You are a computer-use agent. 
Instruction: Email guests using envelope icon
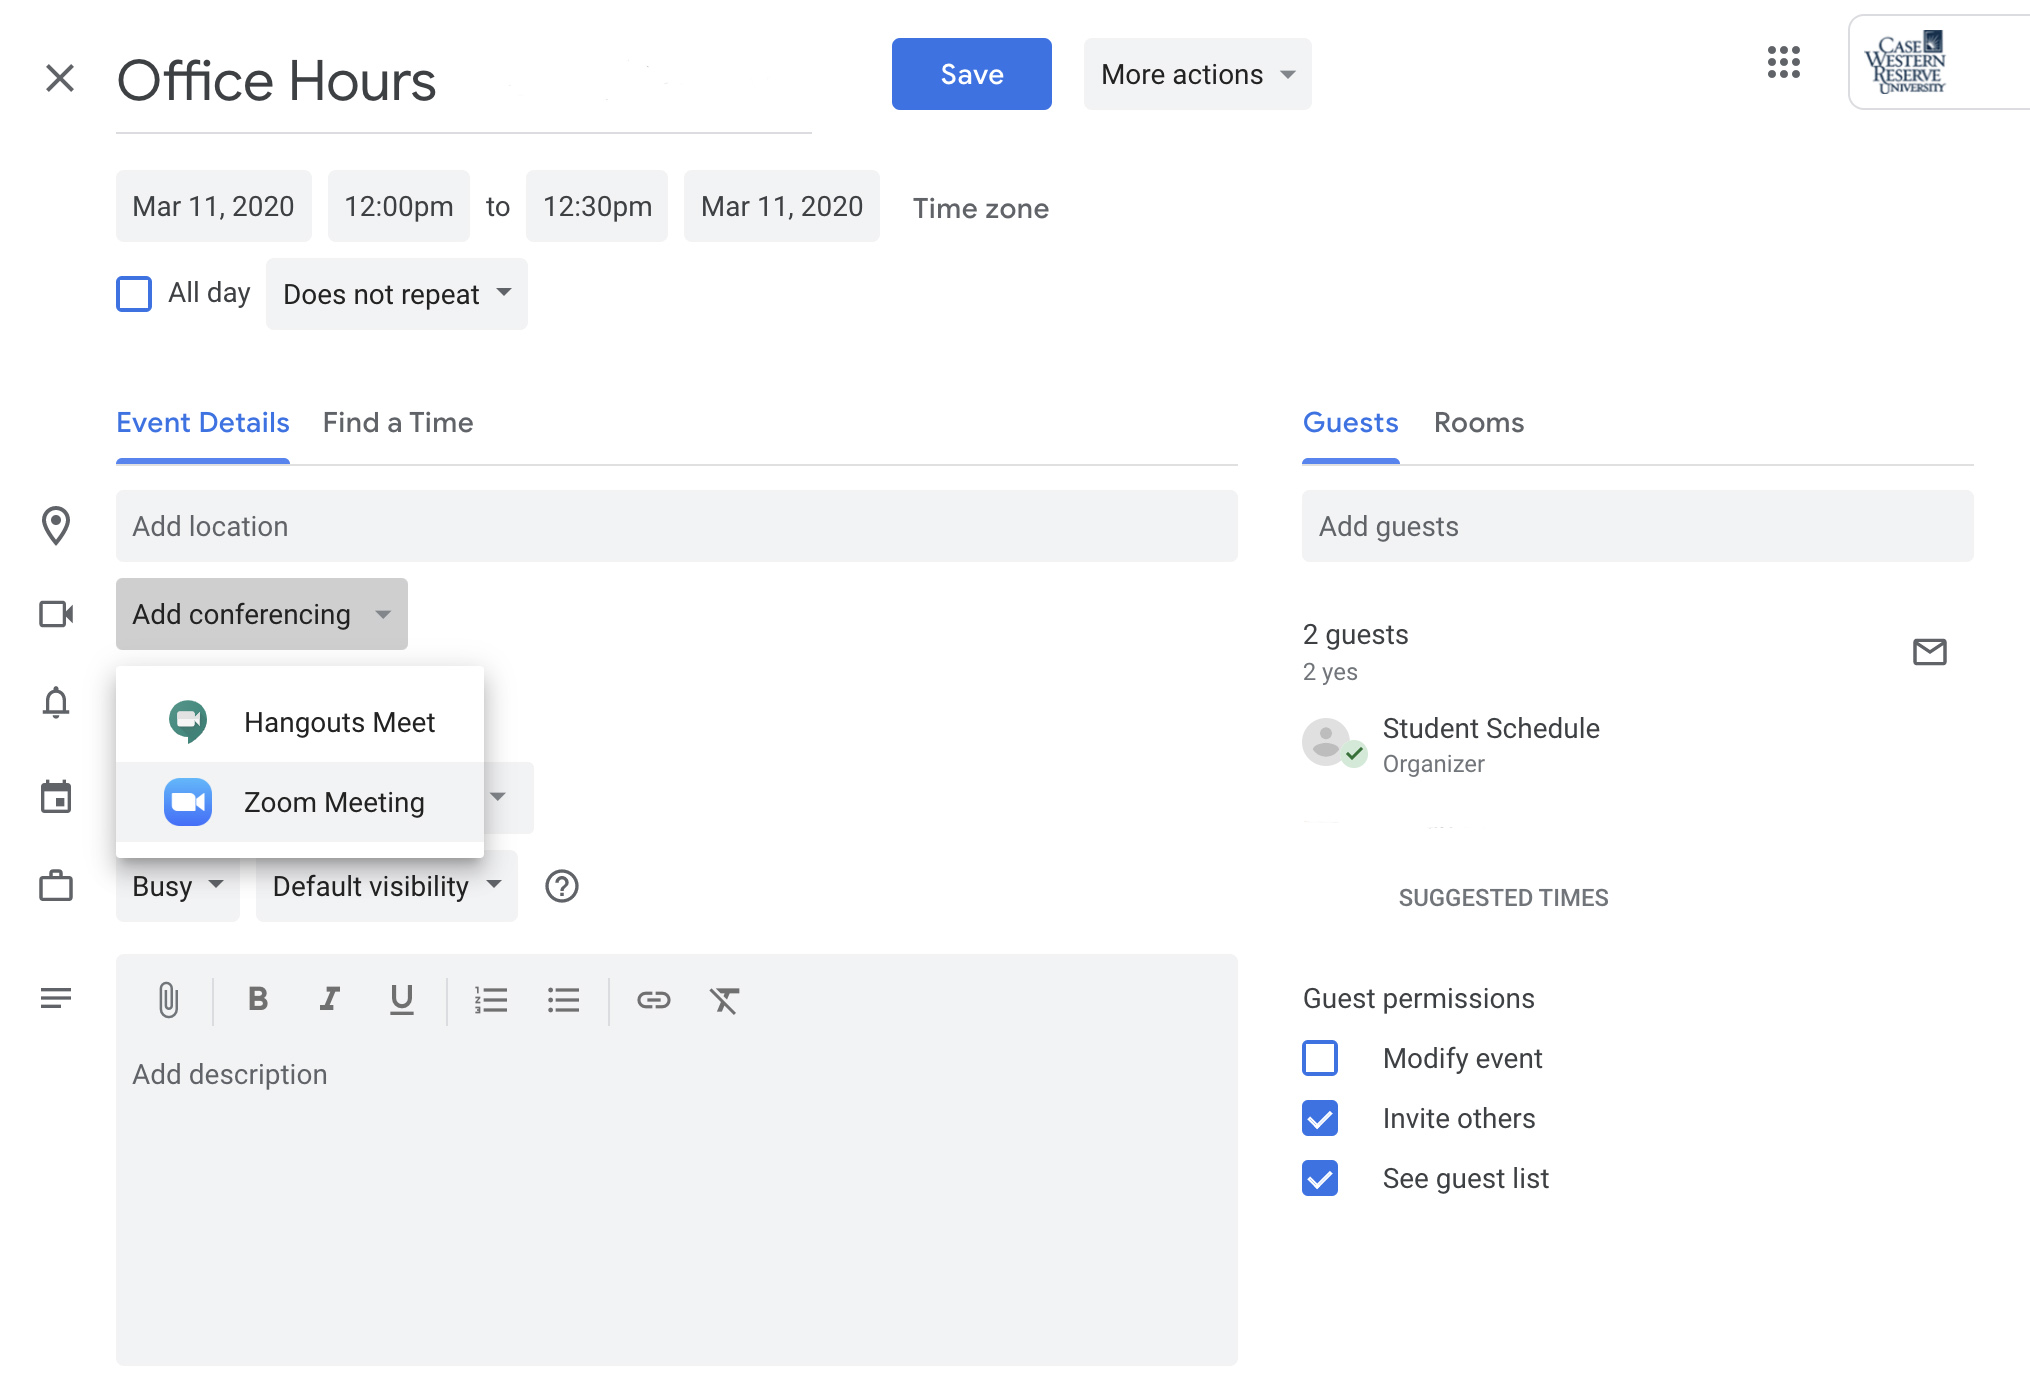[x=1929, y=652]
